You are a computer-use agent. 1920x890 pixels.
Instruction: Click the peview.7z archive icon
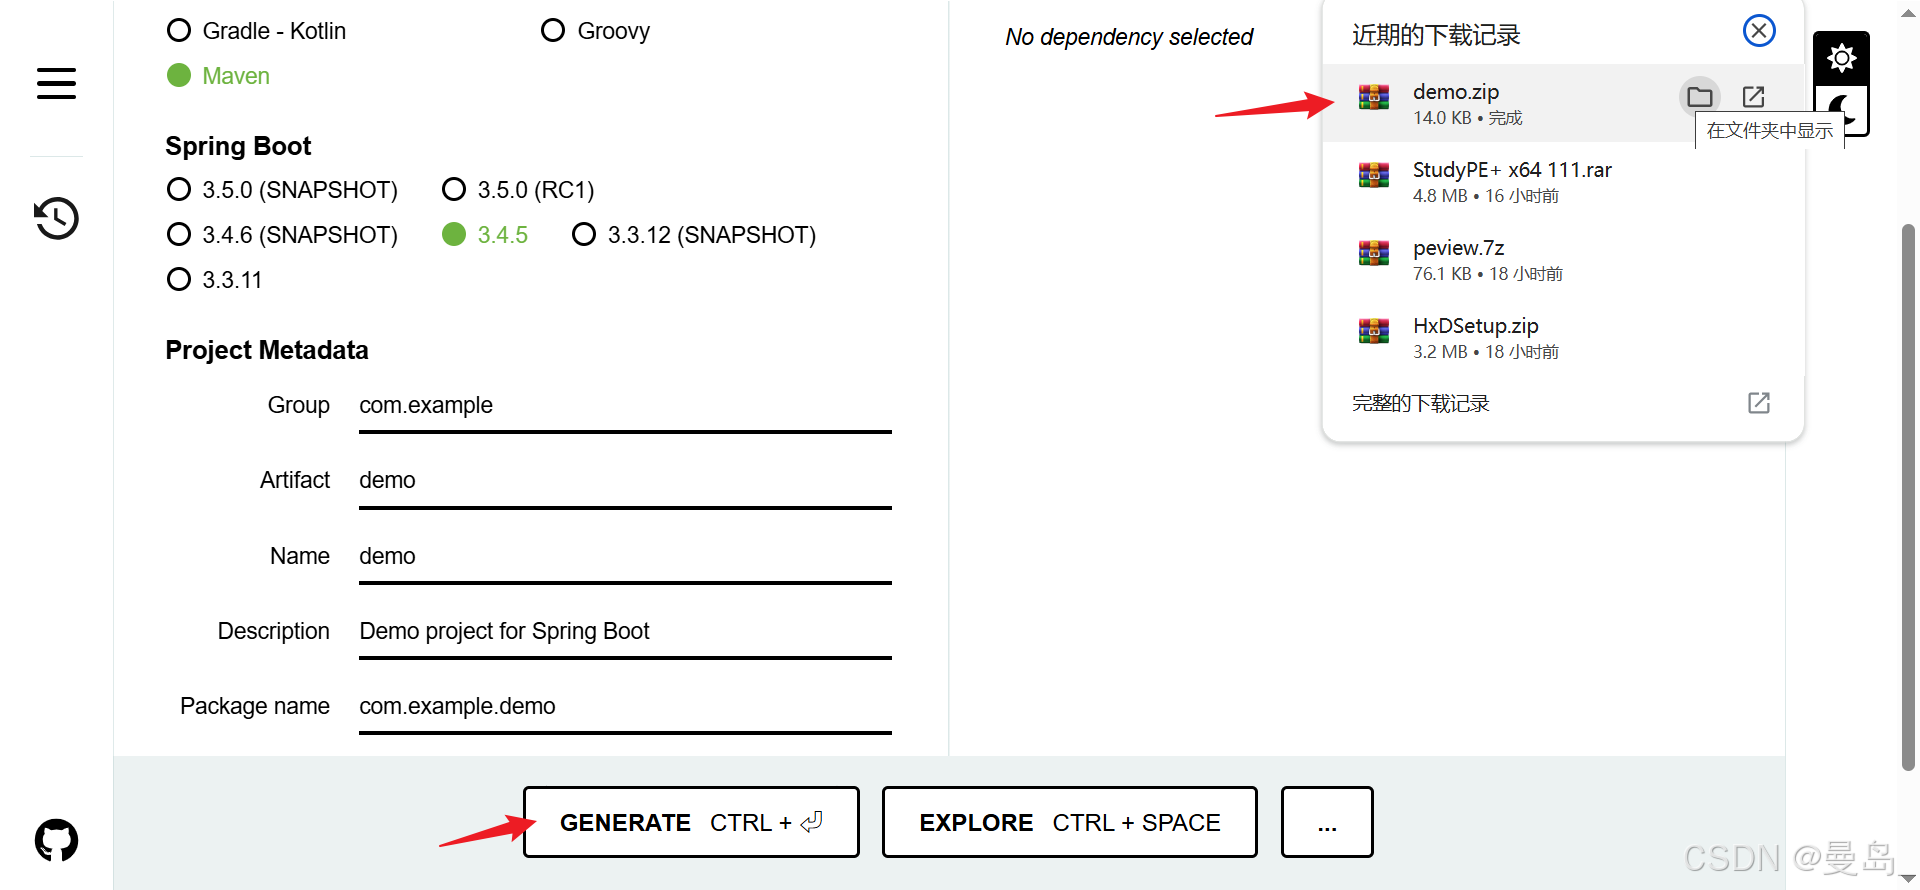tap(1374, 253)
